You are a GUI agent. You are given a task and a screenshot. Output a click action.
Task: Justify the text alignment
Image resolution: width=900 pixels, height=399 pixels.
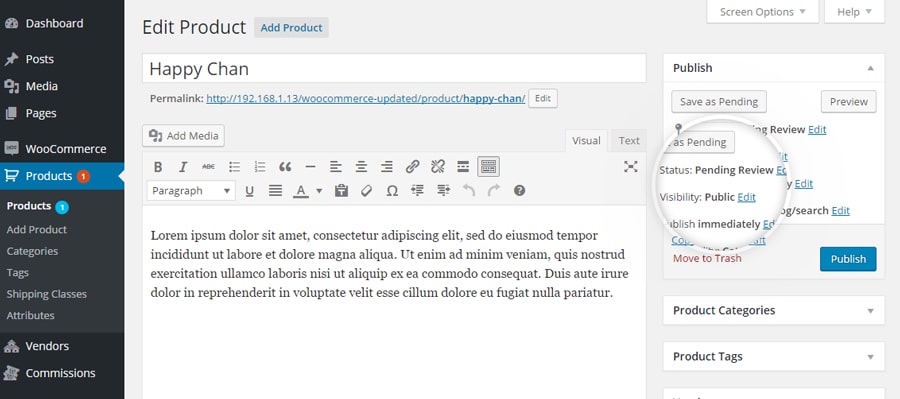[x=276, y=191]
